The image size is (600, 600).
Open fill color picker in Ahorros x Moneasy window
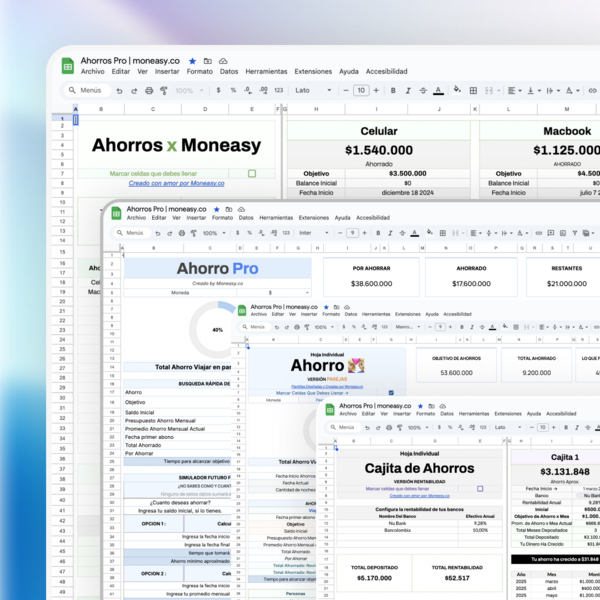(x=457, y=90)
